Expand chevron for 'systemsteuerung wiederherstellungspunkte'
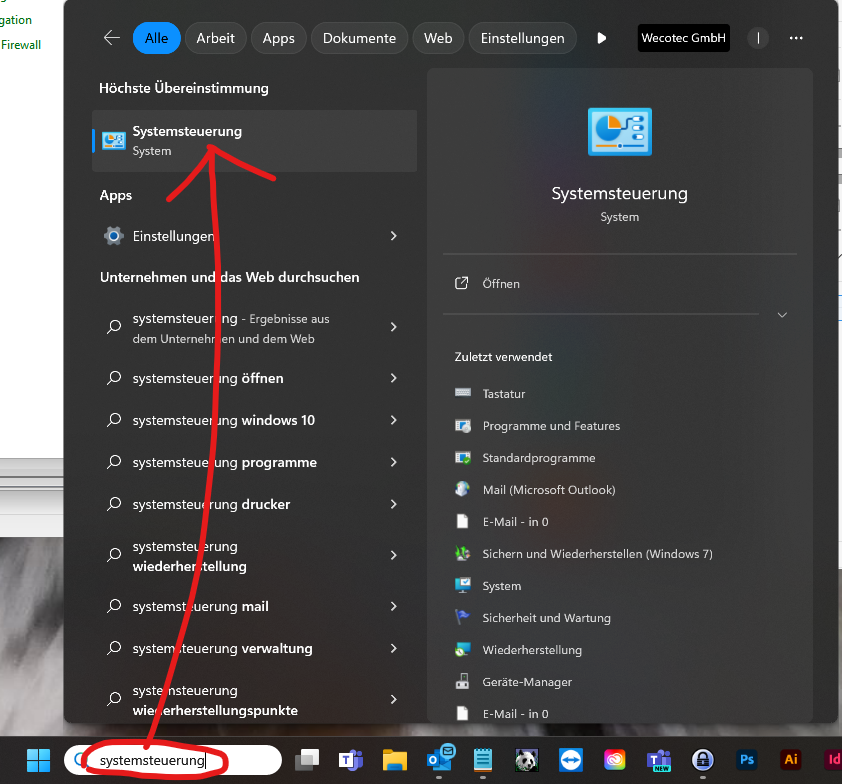The image size is (842, 784). pos(394,699)
